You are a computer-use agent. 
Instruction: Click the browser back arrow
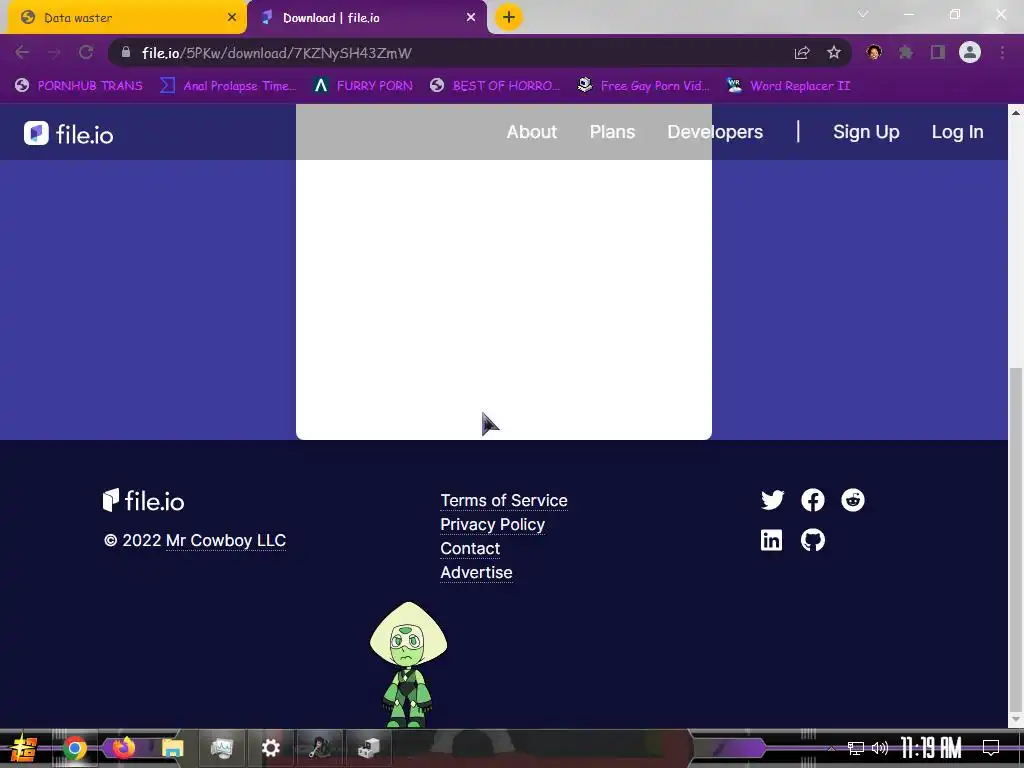(22, 52)
